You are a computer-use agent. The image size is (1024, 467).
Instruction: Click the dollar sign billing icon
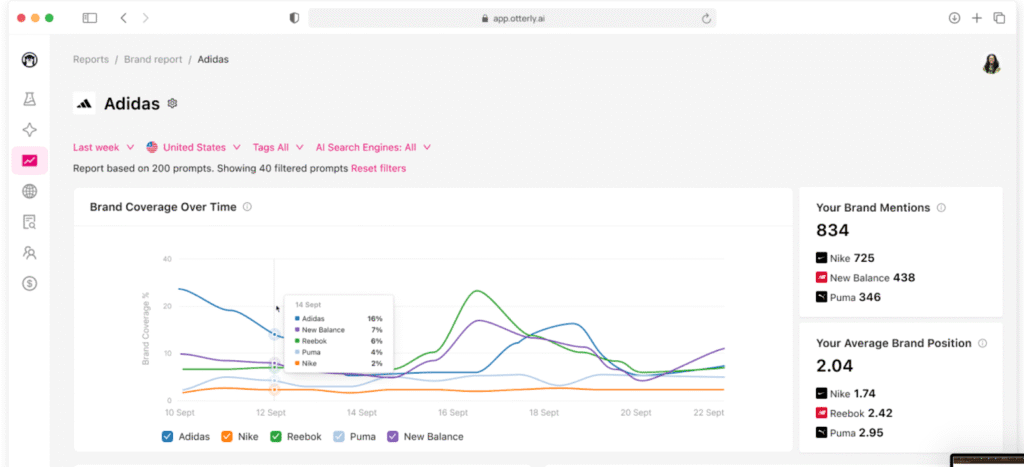point(30,283)
